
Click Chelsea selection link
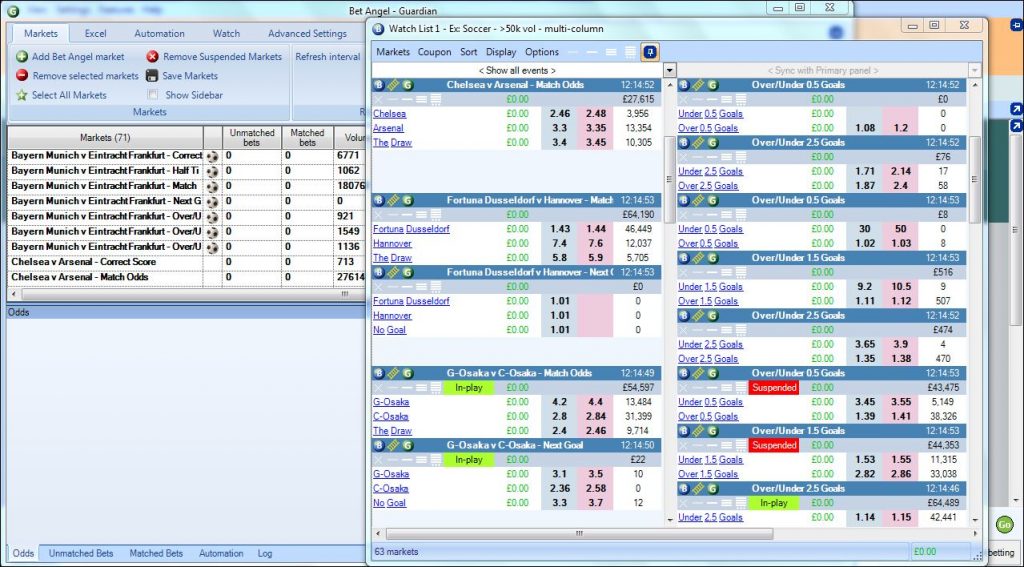[x=389, y=114]
